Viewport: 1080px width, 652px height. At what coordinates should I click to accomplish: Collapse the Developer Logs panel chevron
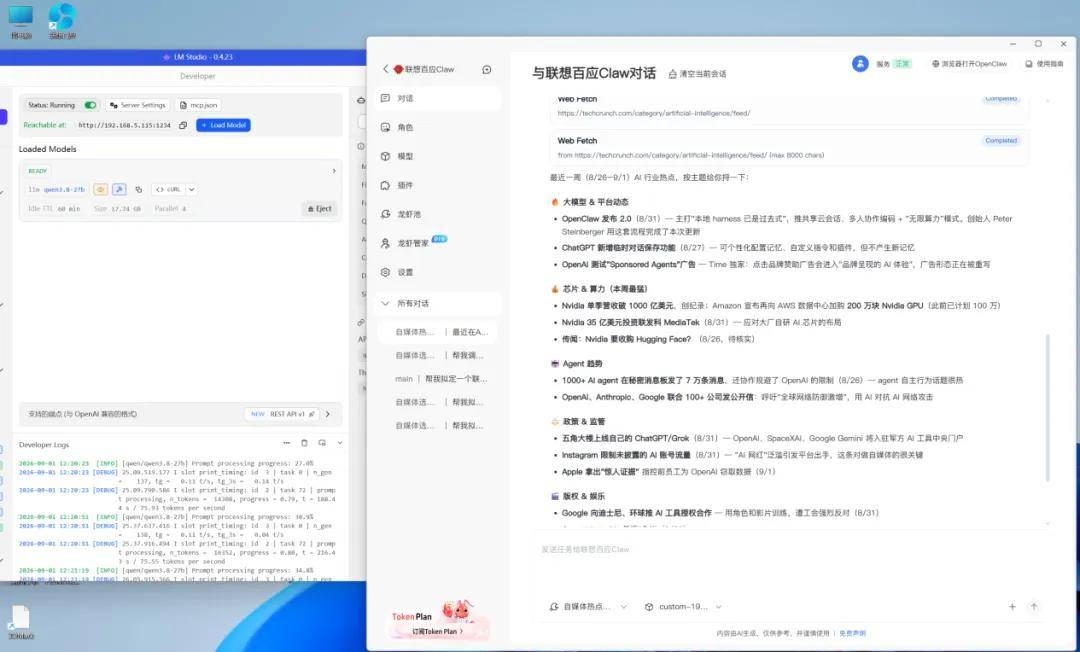[x=340, y=443]
